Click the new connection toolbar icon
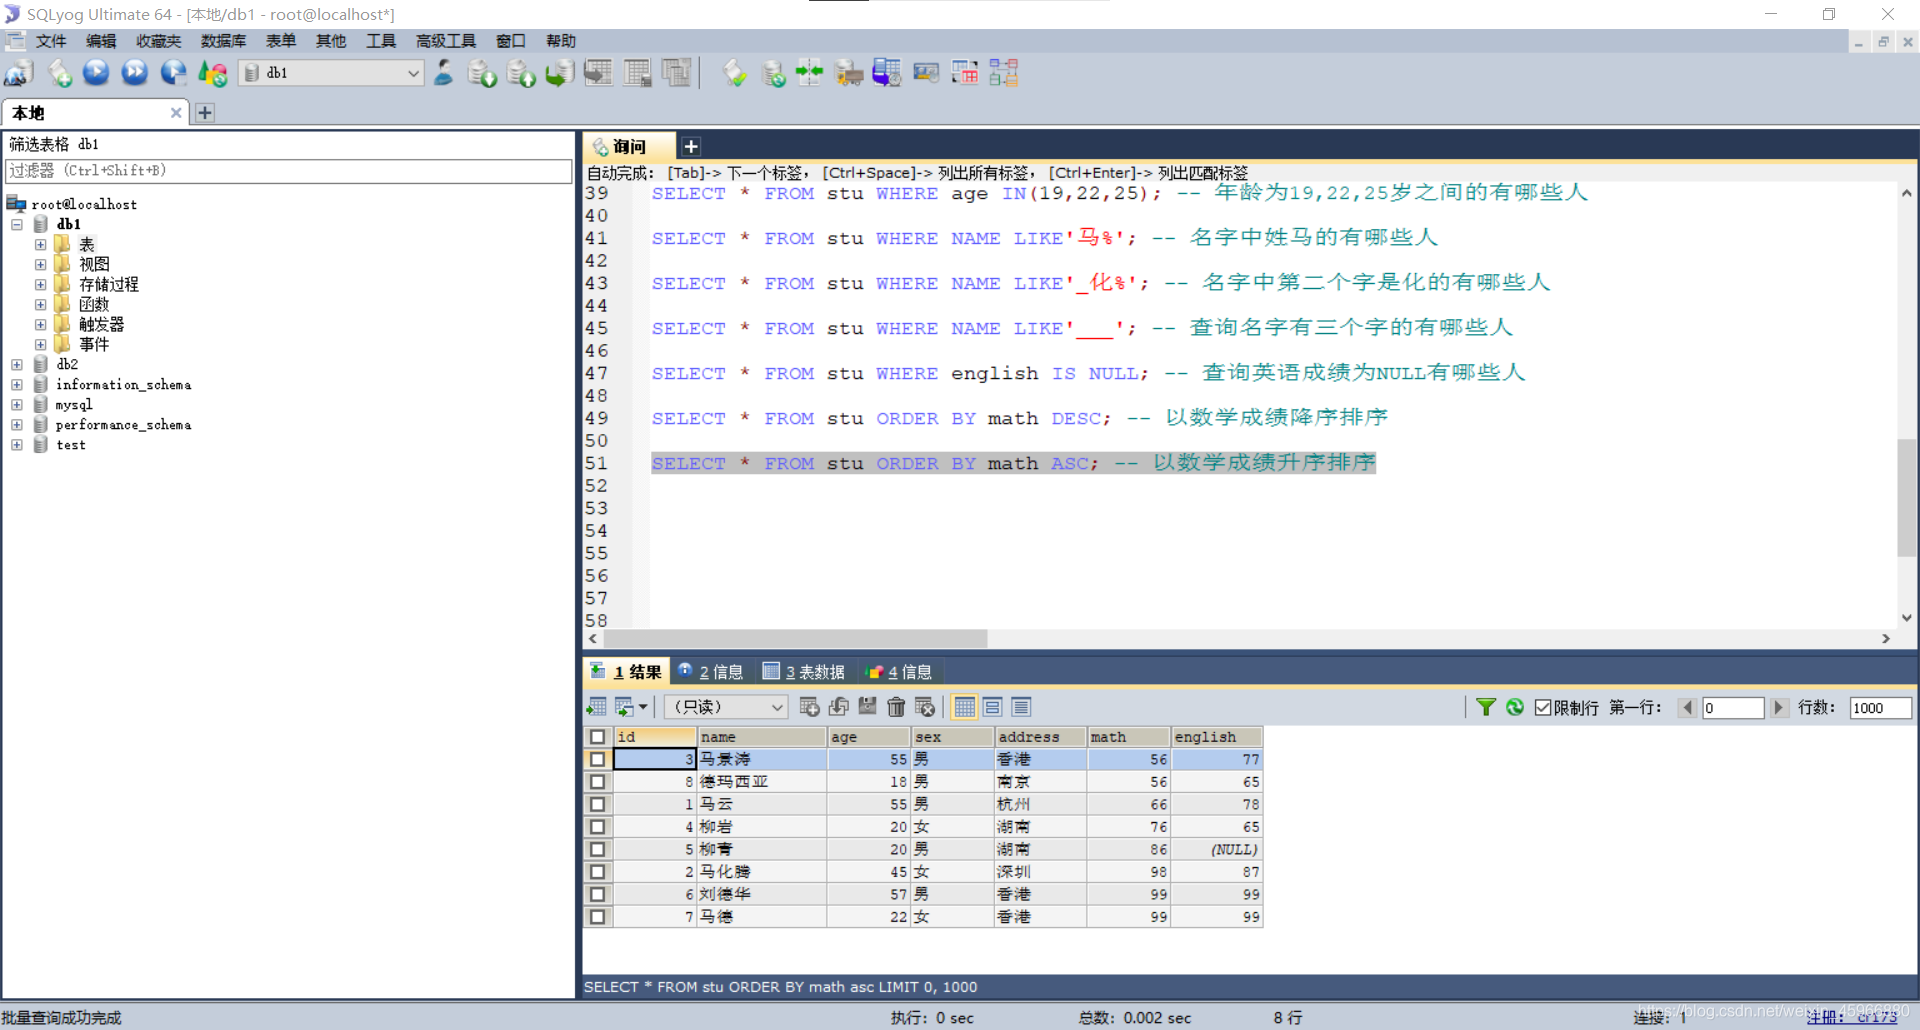1920x1030 pixels. 19,73
